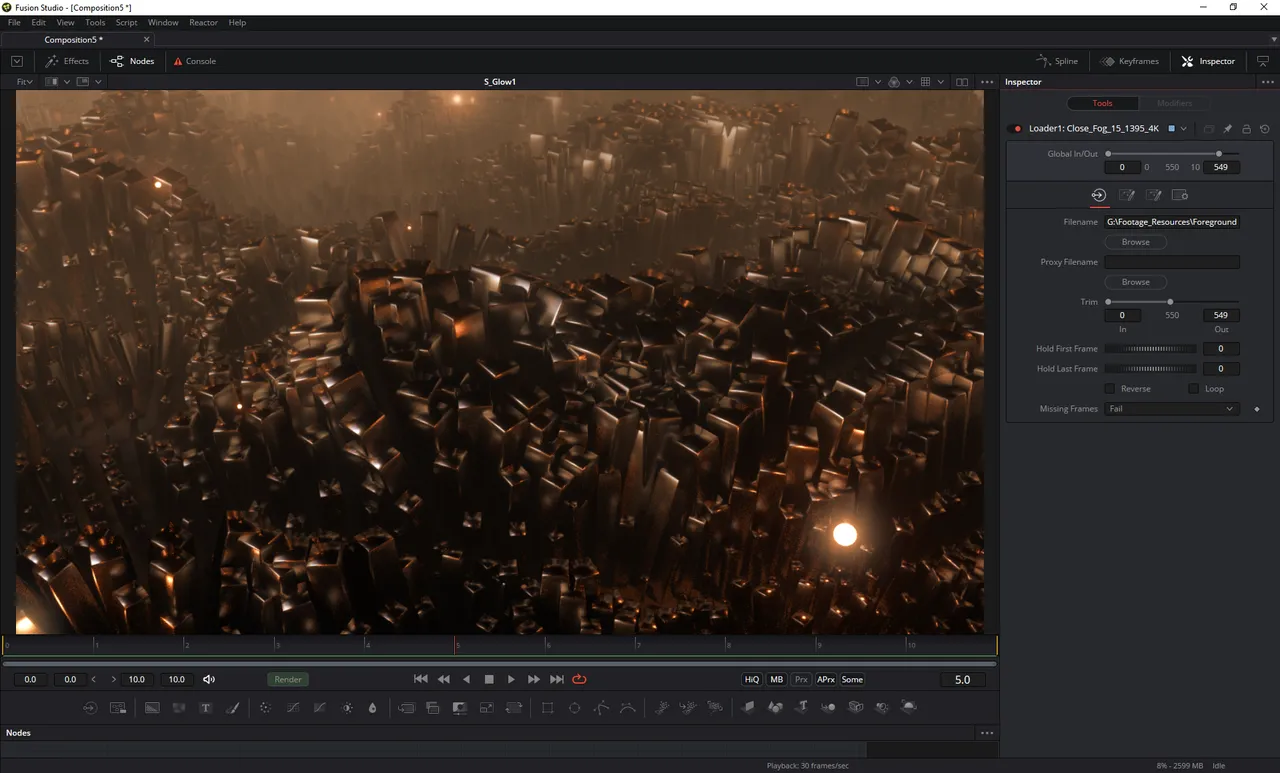Viewport: 1280px width, 773px height.
Task: Add a Polygon mask from the toolbar
Action: point(601,707)
